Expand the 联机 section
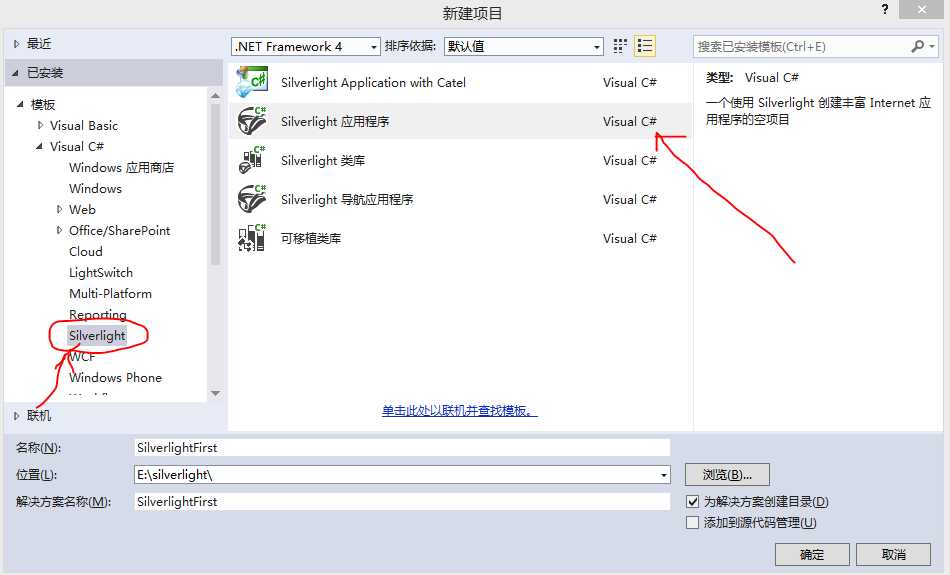The width and height of the screenshot is (950, 575). 16,416
